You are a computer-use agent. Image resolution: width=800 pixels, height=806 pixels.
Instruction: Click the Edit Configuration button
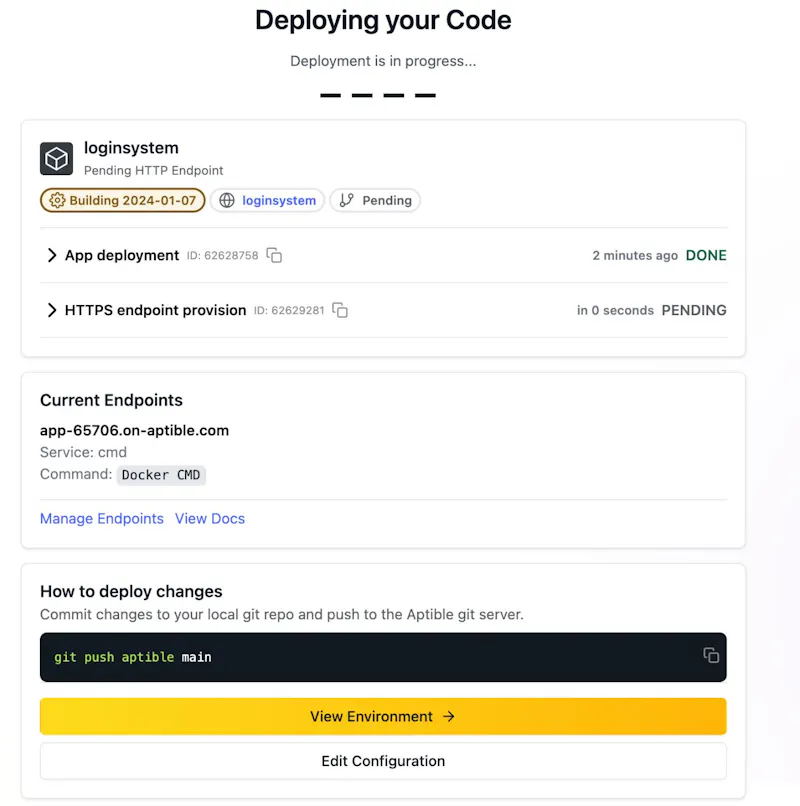pyautogui.click(x=383, y=761)
